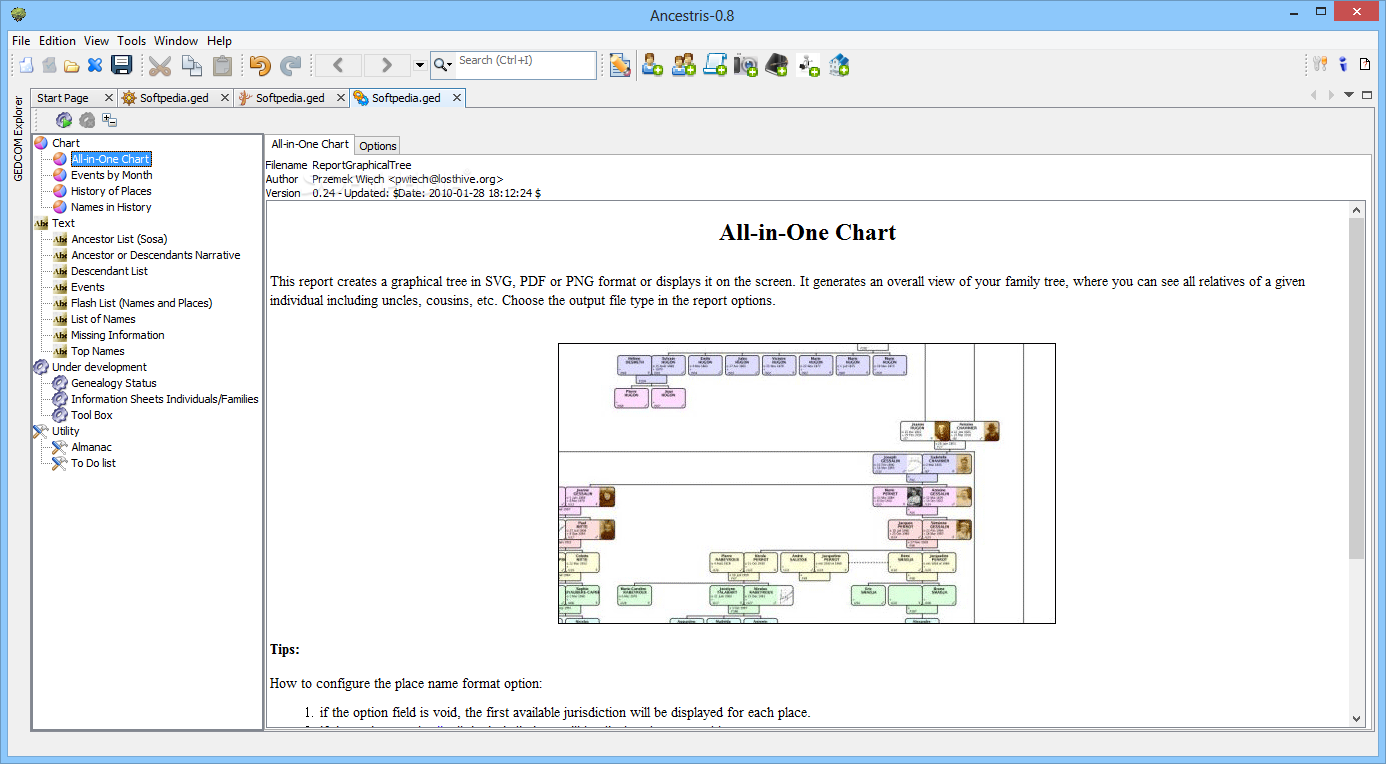Close the Start Page tab

pos(109,98)
